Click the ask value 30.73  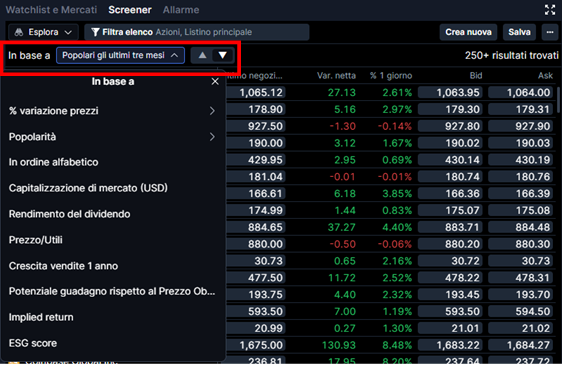point(520,261)
